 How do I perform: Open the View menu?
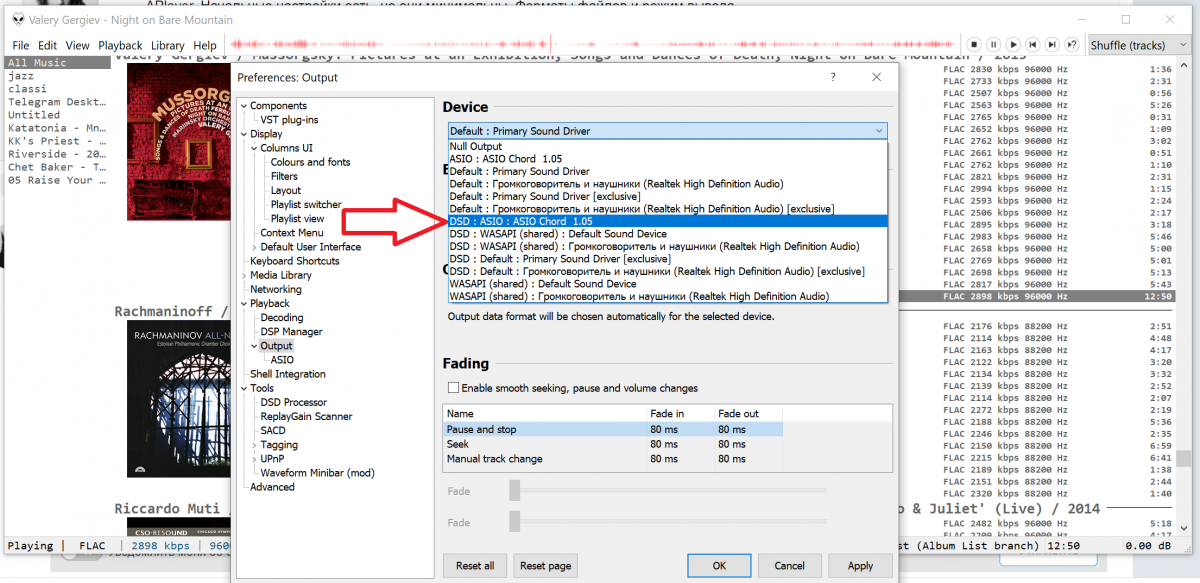point(78,45)
